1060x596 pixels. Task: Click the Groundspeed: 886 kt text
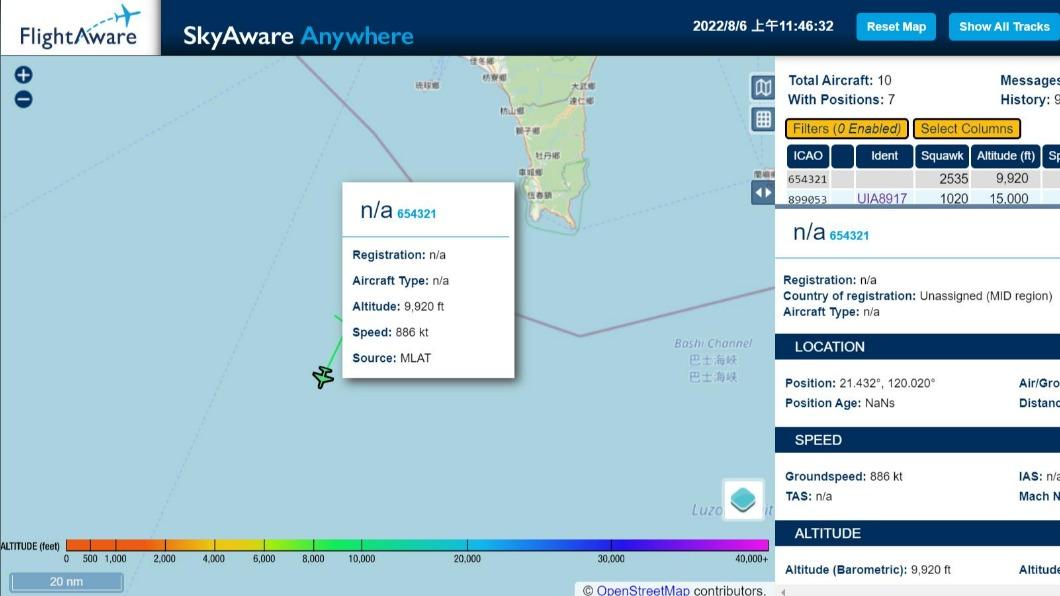pyautogui.click(x=844, y=476)
